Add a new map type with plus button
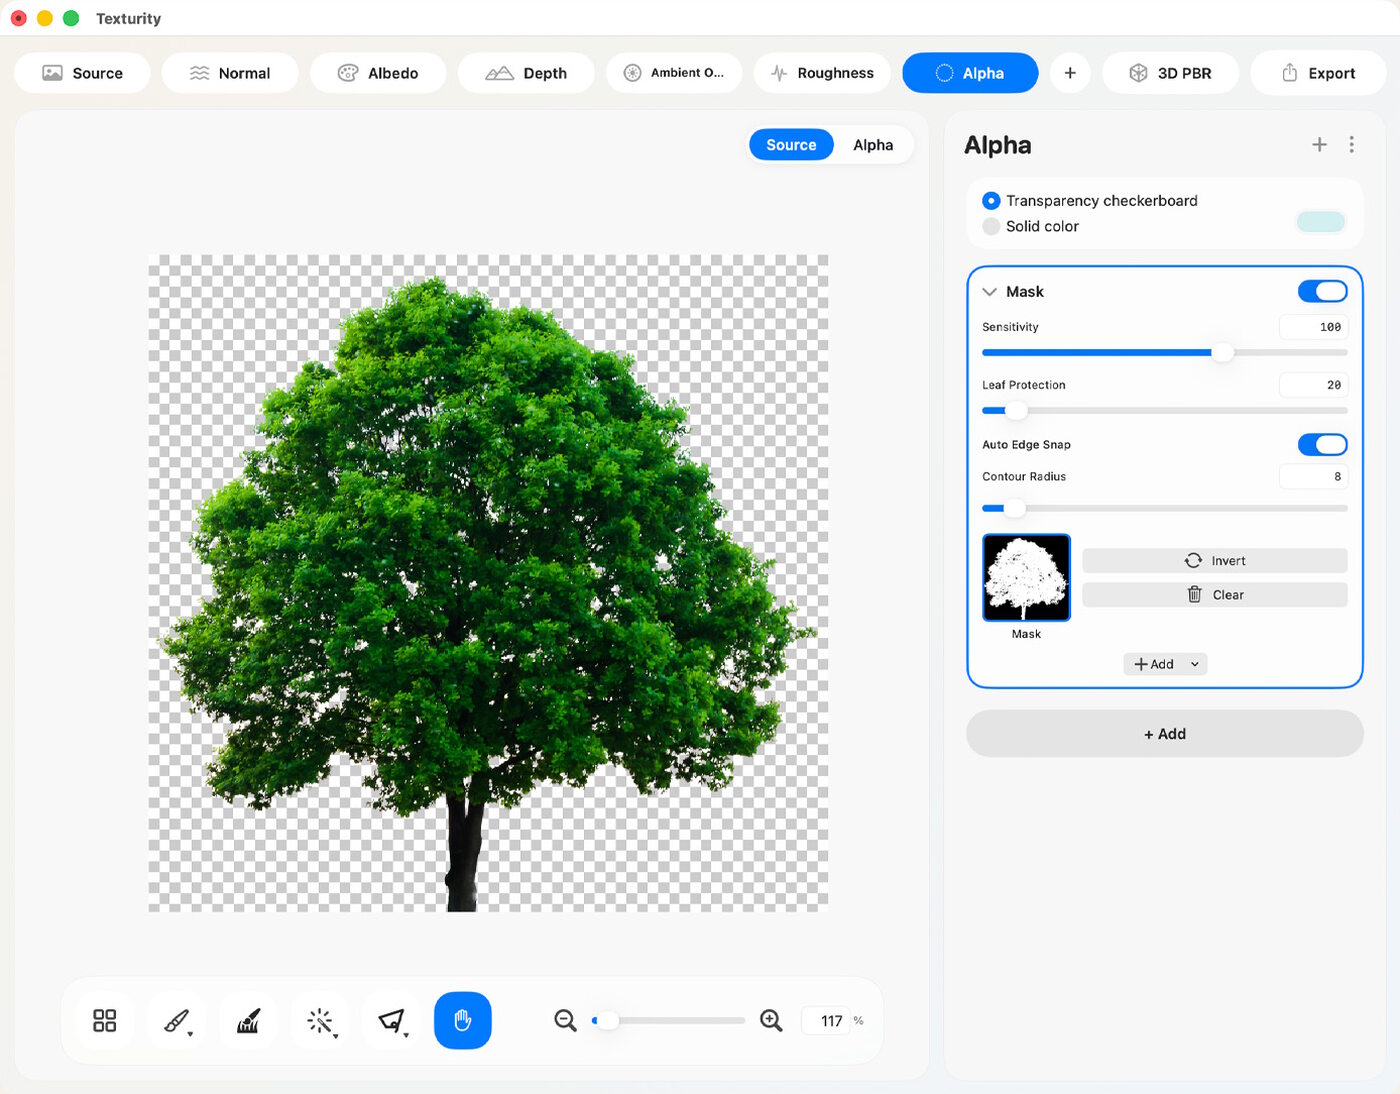Image resolution: width=1400 pixels, height=1094 pixels. [x=1070, y=73]
